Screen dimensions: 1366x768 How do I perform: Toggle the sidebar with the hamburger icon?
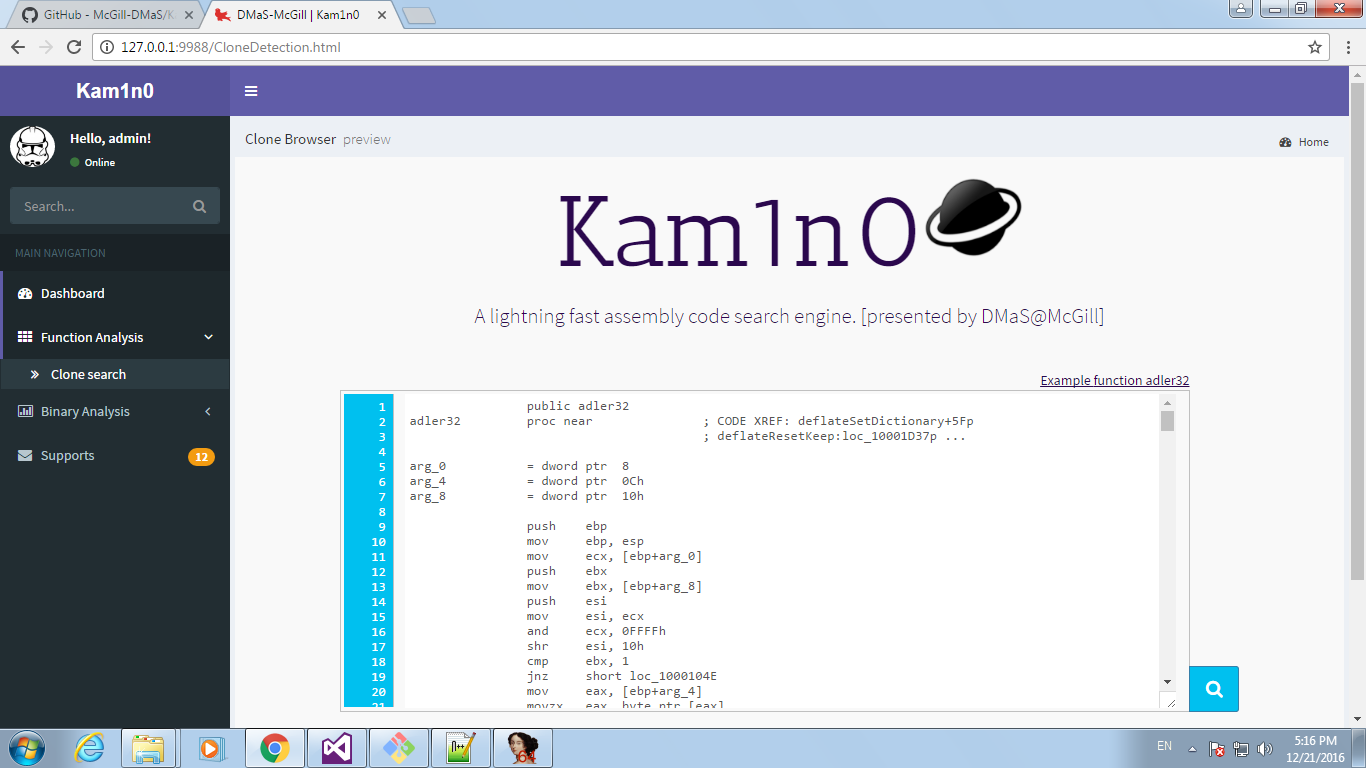tap(251, 91)
